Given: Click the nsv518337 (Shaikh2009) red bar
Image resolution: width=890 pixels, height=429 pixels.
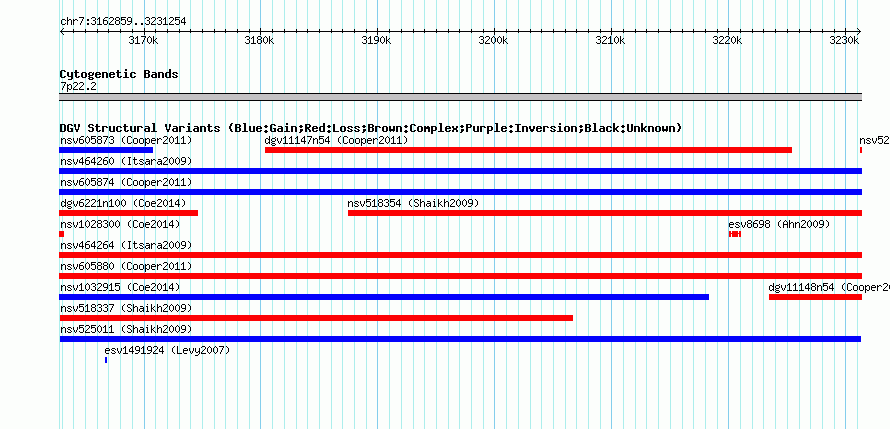Looking at the screenshot, I should pos(316,318).
